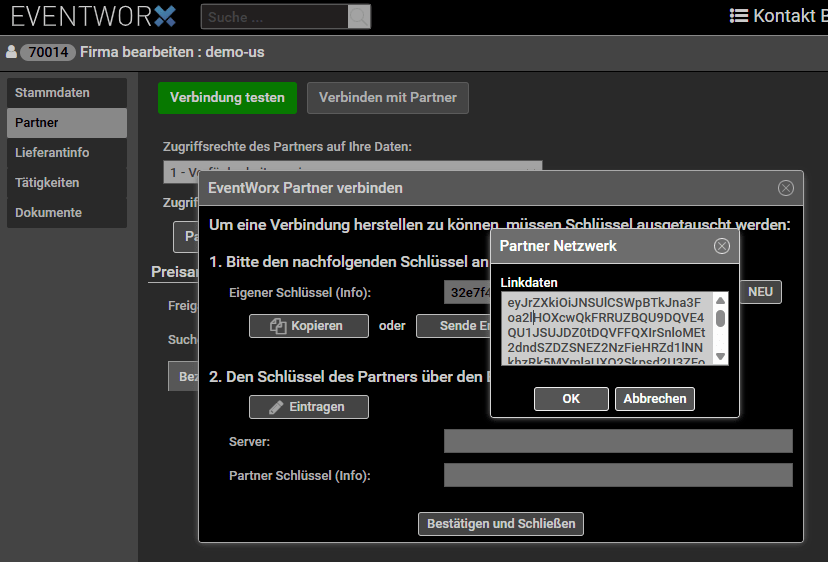Screen dimensions: 828x562
Task: Click the NEU button
Action: (x=760, y=292)
